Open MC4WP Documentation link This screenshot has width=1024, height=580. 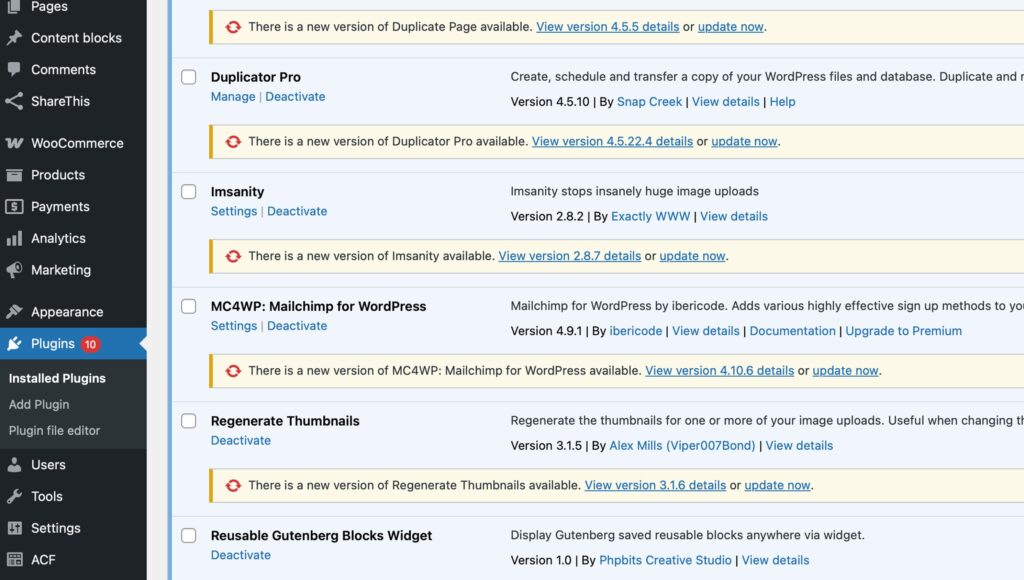click(792, 331)
